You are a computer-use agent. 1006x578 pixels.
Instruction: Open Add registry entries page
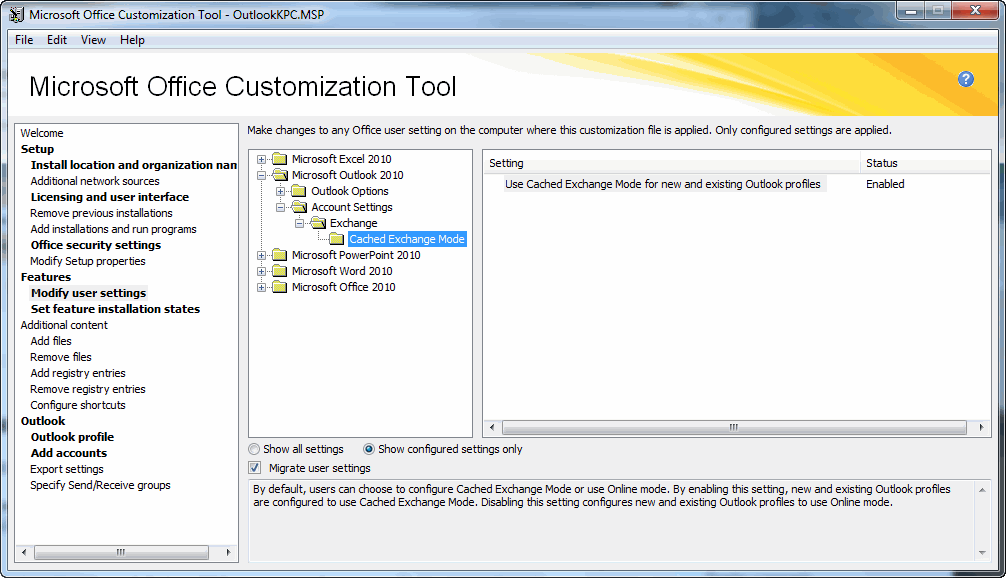[78, 373]
